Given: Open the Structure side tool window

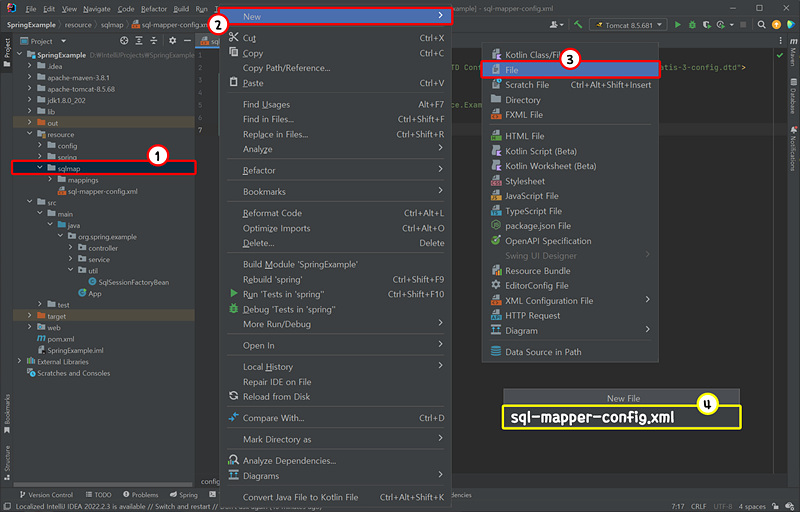Looking at the screenshot, I should pyautogui.click(x=7, y=463).
